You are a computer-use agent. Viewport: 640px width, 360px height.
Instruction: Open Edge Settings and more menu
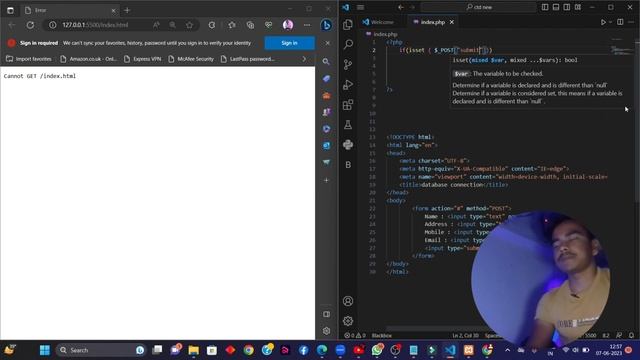pyautogui.click(x=307, y=25)
